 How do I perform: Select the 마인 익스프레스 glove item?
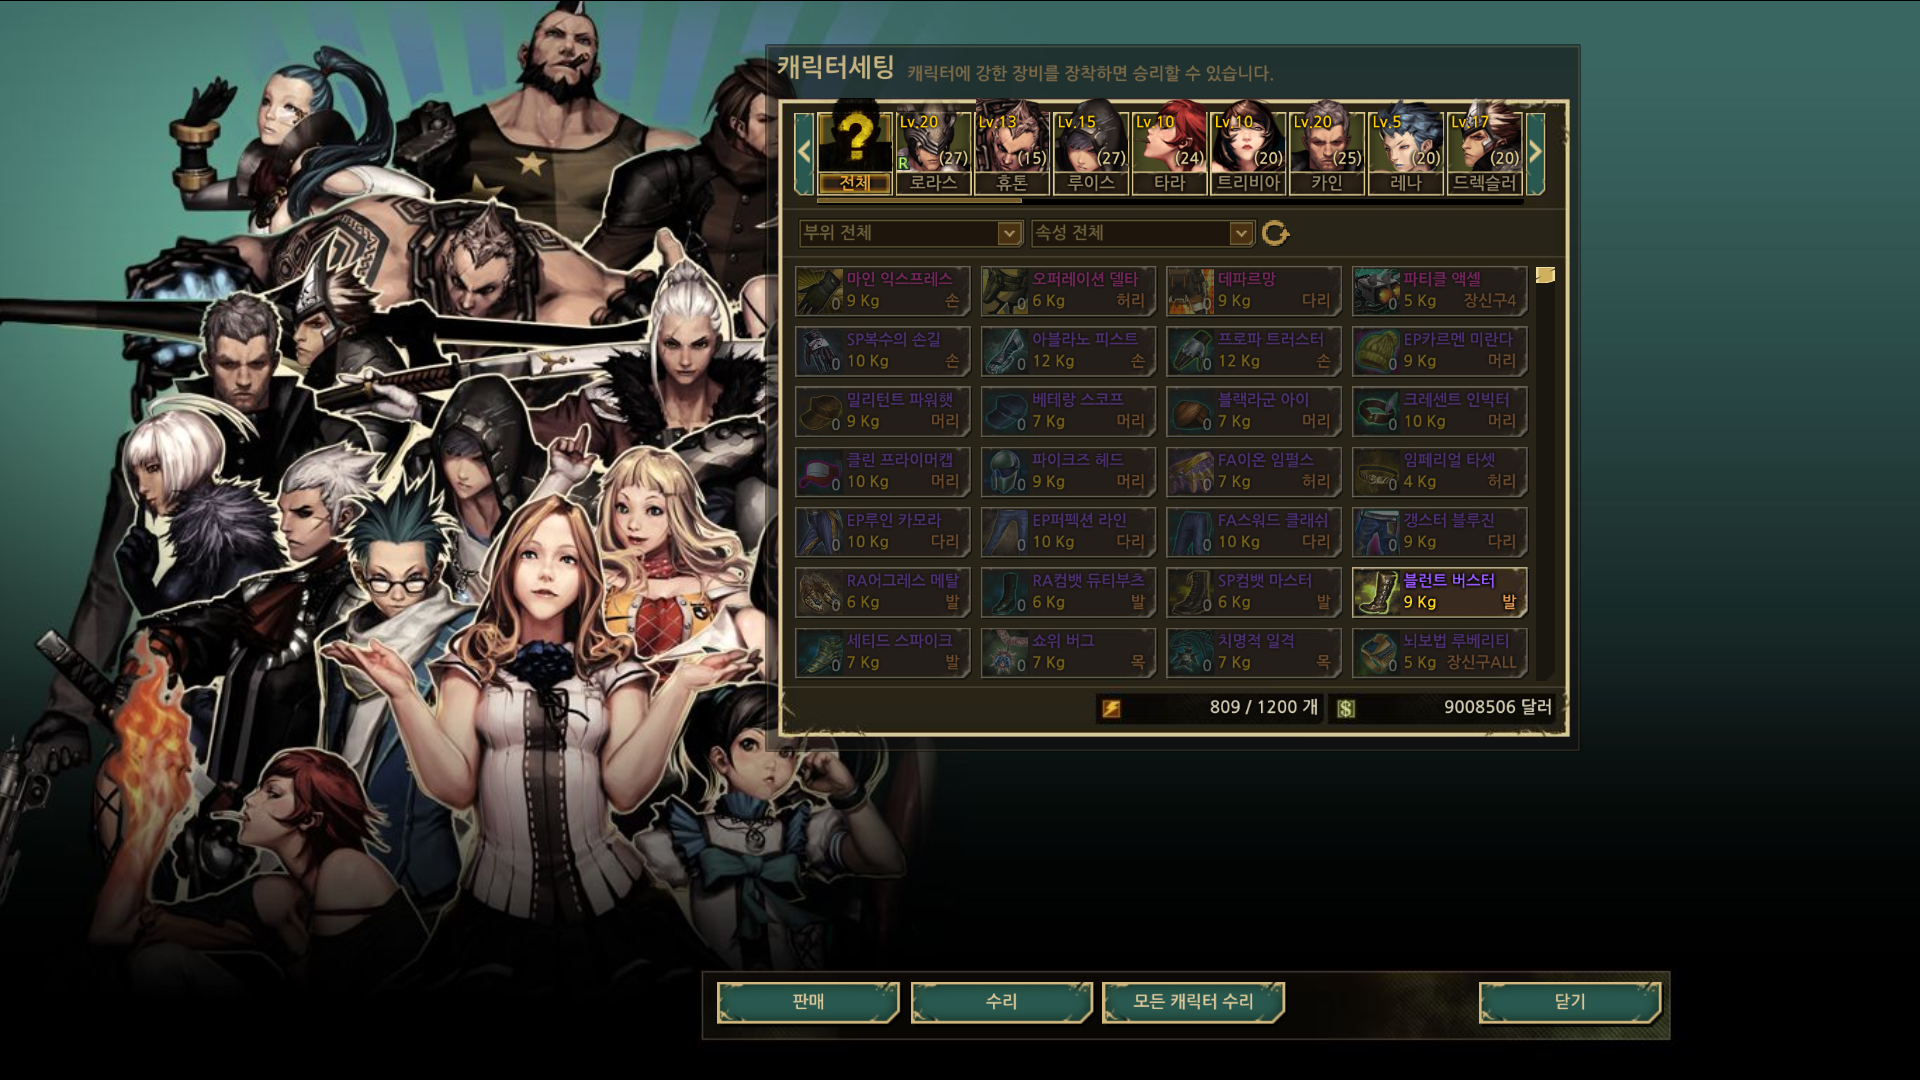point(883,291)
